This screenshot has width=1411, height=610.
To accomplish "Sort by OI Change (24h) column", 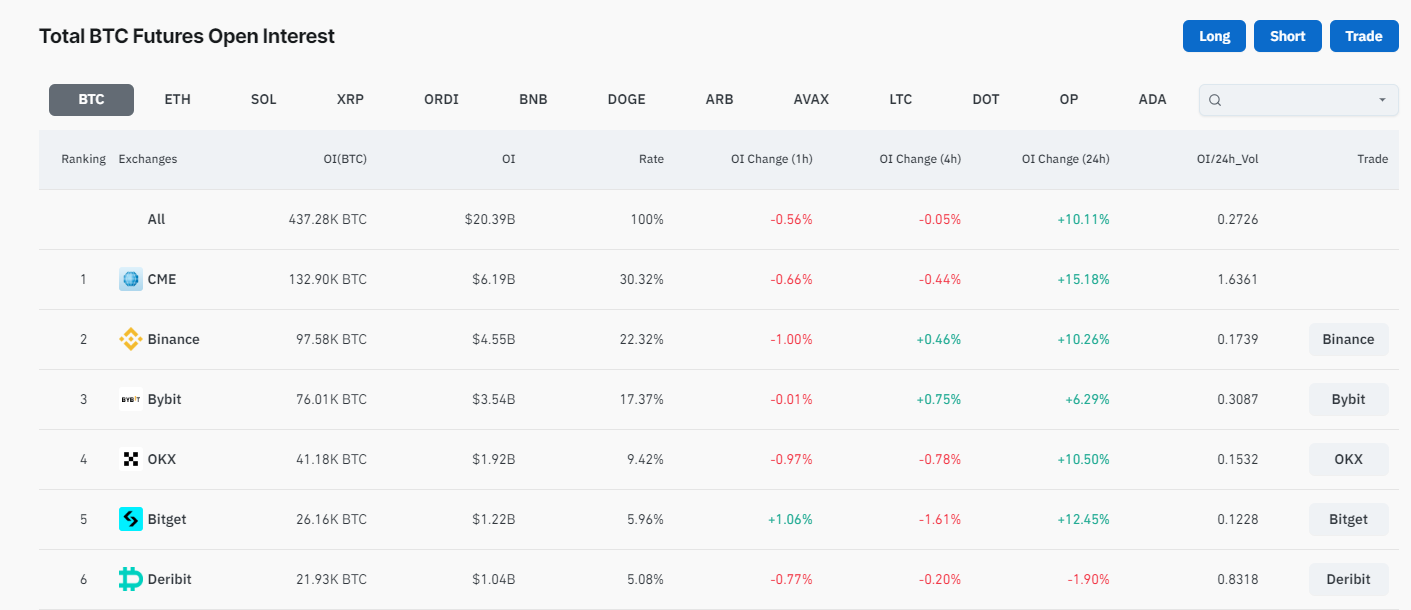I will point(1065,159).
